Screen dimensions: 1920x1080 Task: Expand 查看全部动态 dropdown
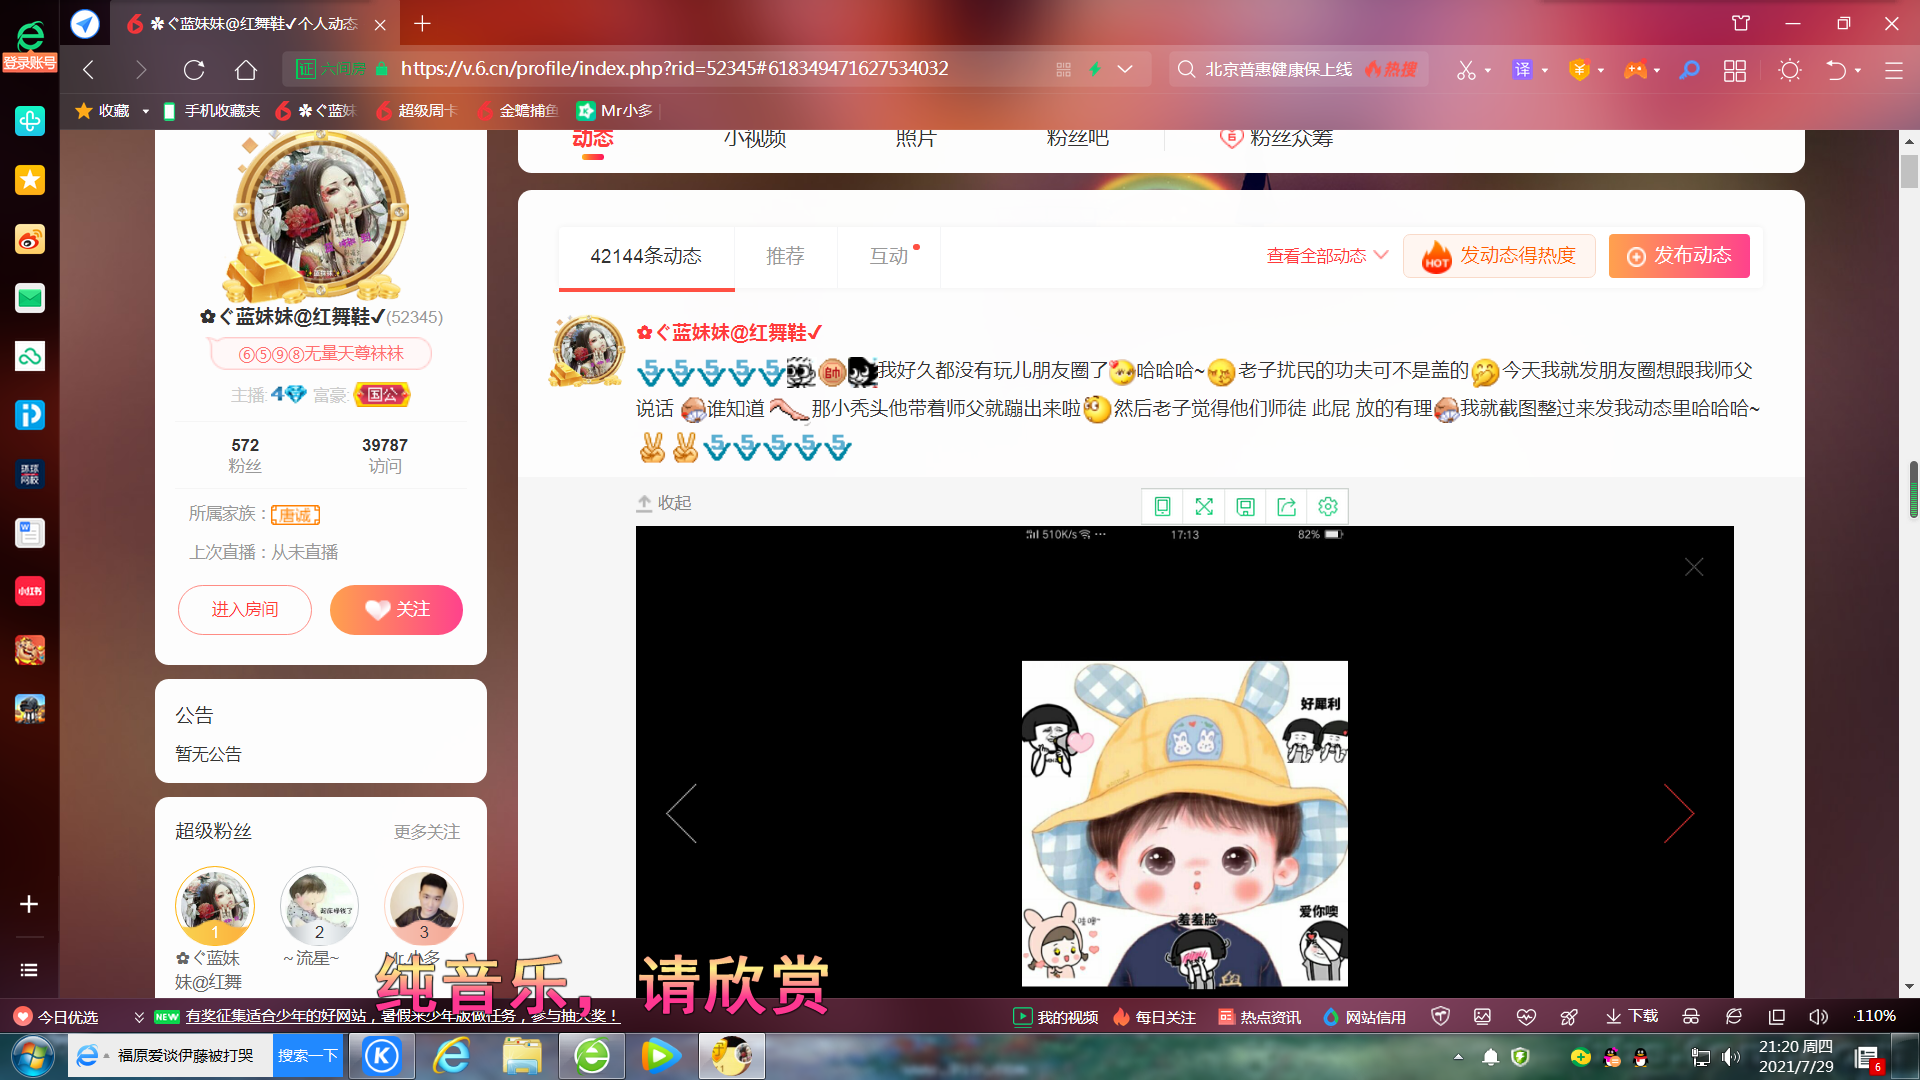1327,256
